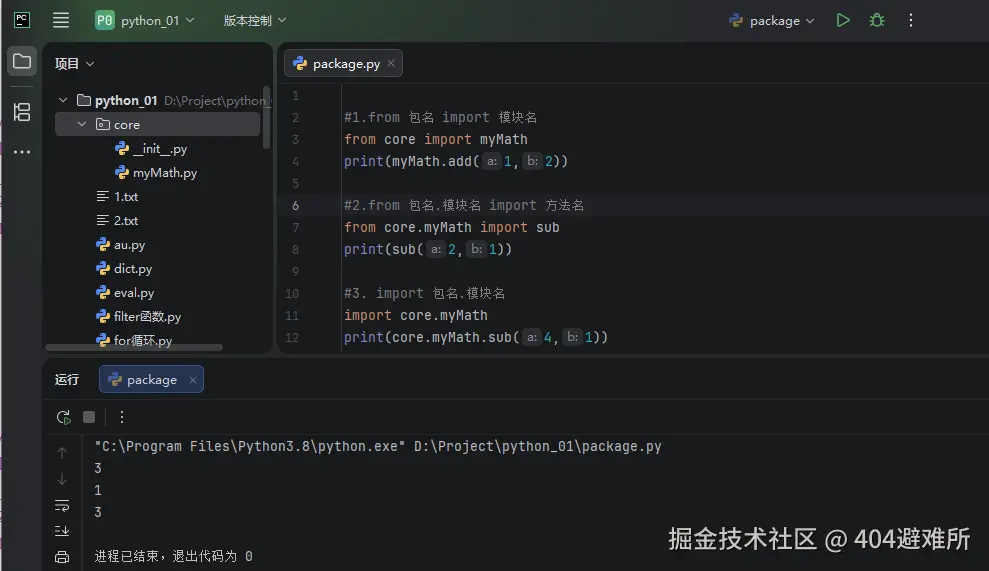Click the print(core.myMath.sub line
Screen dimensions: 989x571
point(476,338)
